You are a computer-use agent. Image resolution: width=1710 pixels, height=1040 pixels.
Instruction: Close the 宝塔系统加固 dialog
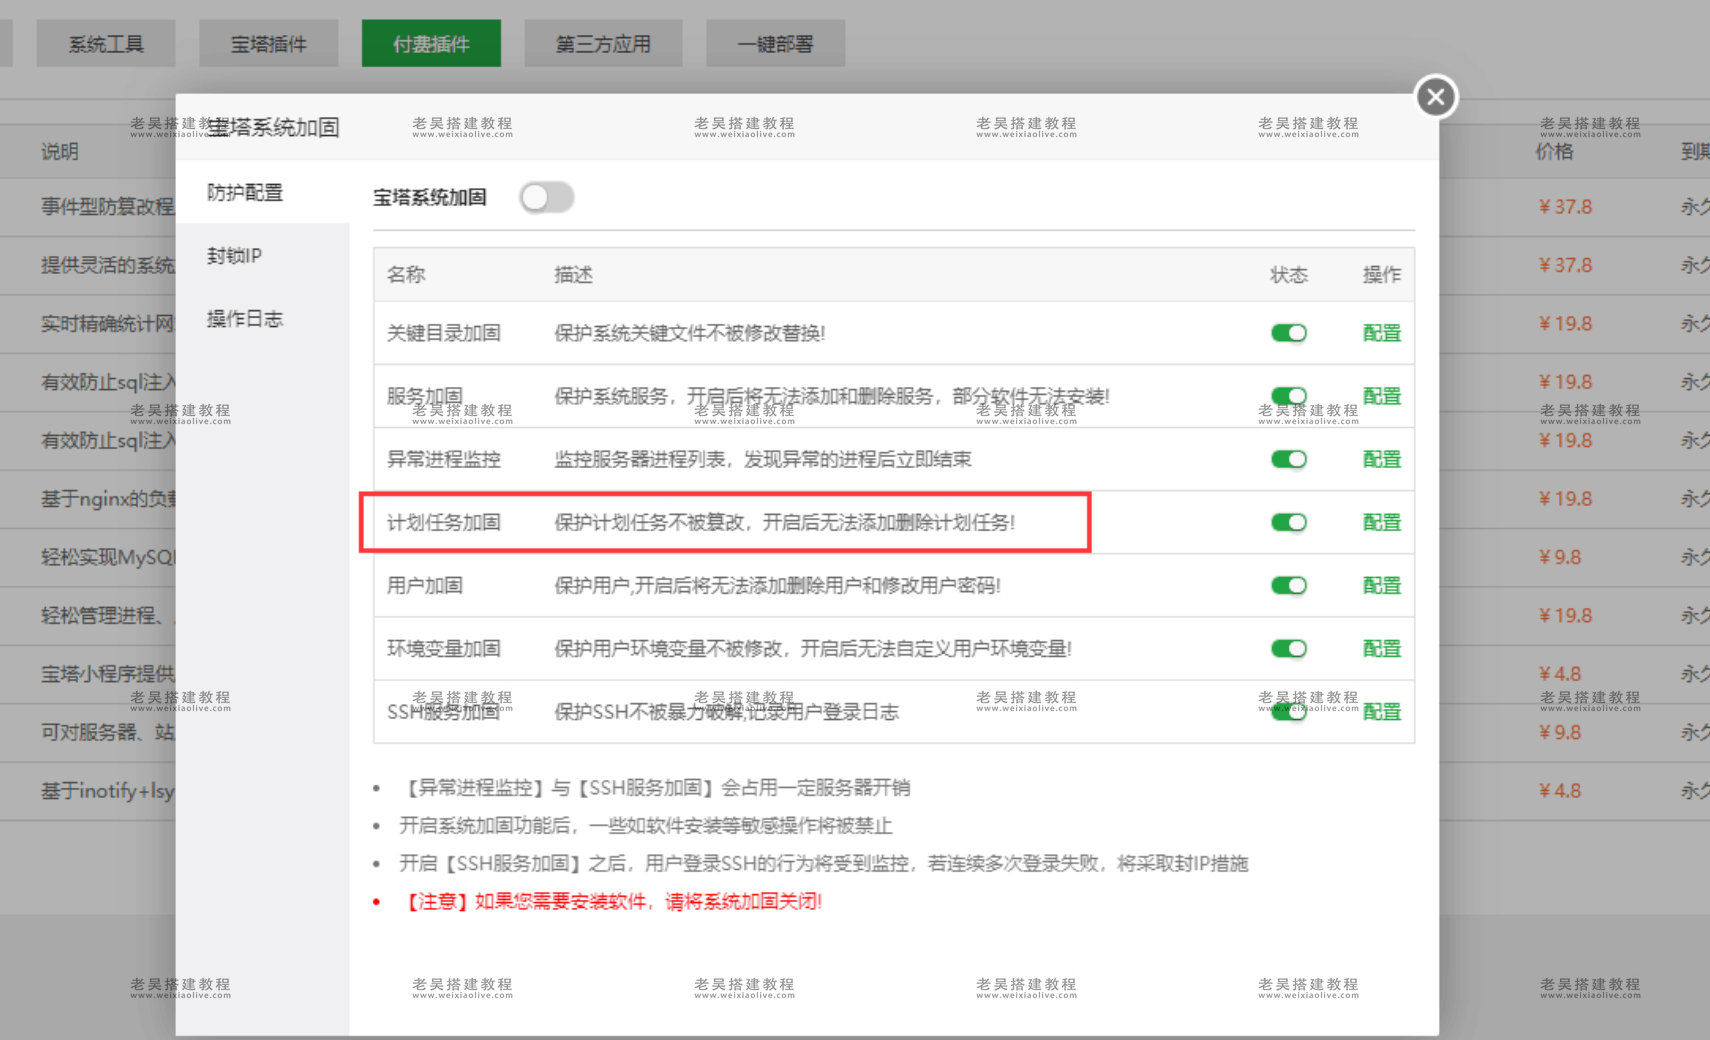(1435, 96)
